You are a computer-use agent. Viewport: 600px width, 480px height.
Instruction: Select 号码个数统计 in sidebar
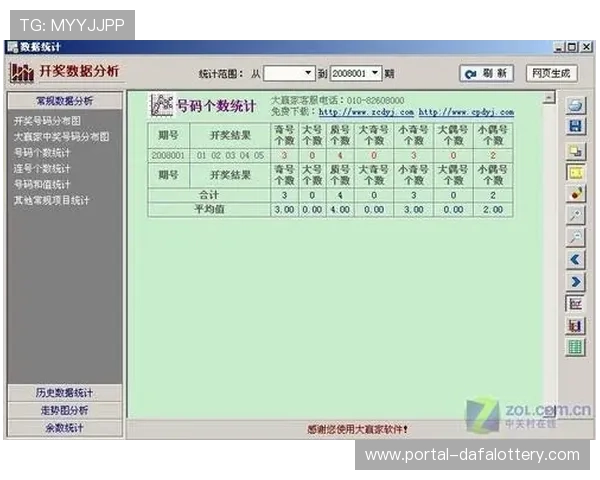[42, 153]
